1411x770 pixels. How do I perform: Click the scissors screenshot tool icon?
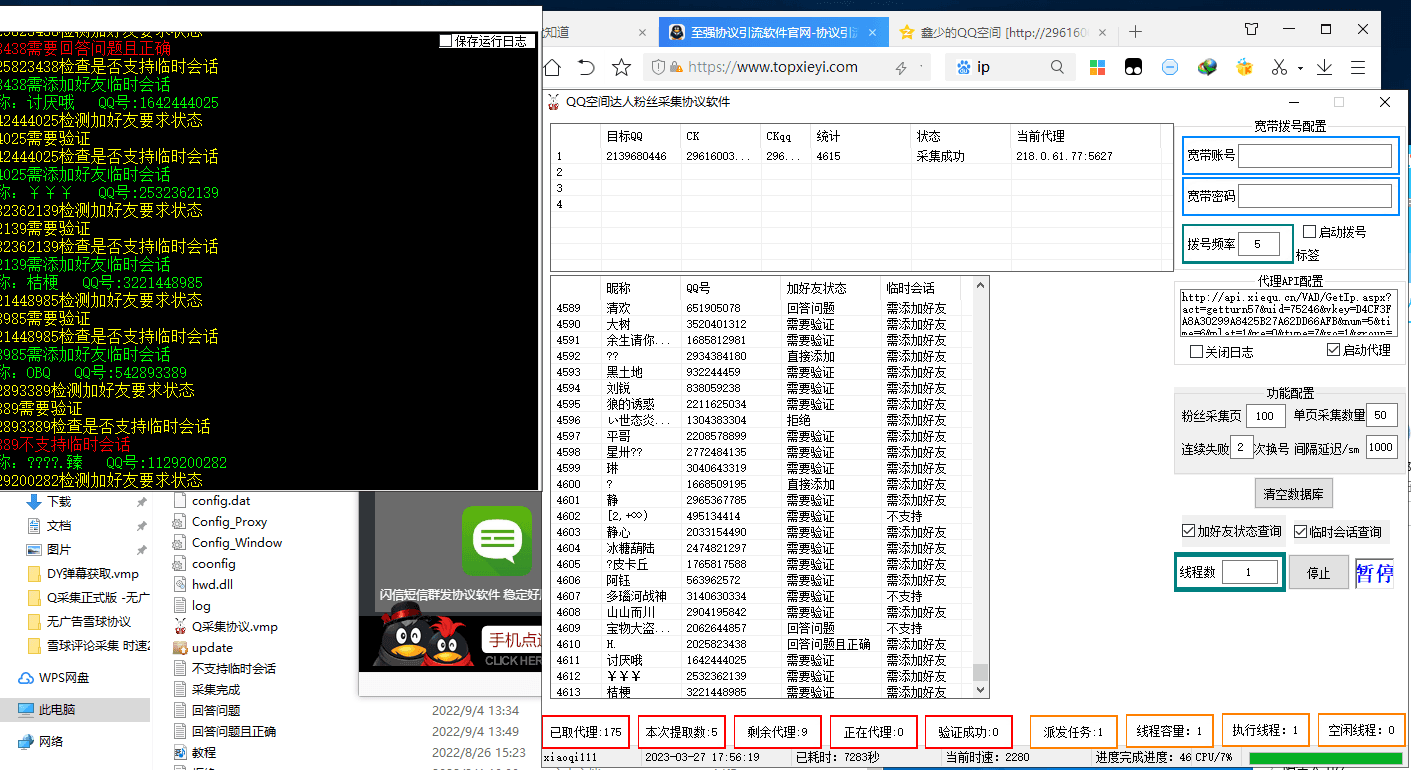(1279, 68)
